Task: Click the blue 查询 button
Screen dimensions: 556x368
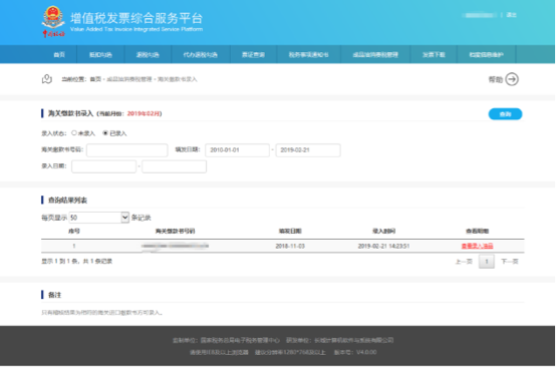Action: [x=505, y=114]
